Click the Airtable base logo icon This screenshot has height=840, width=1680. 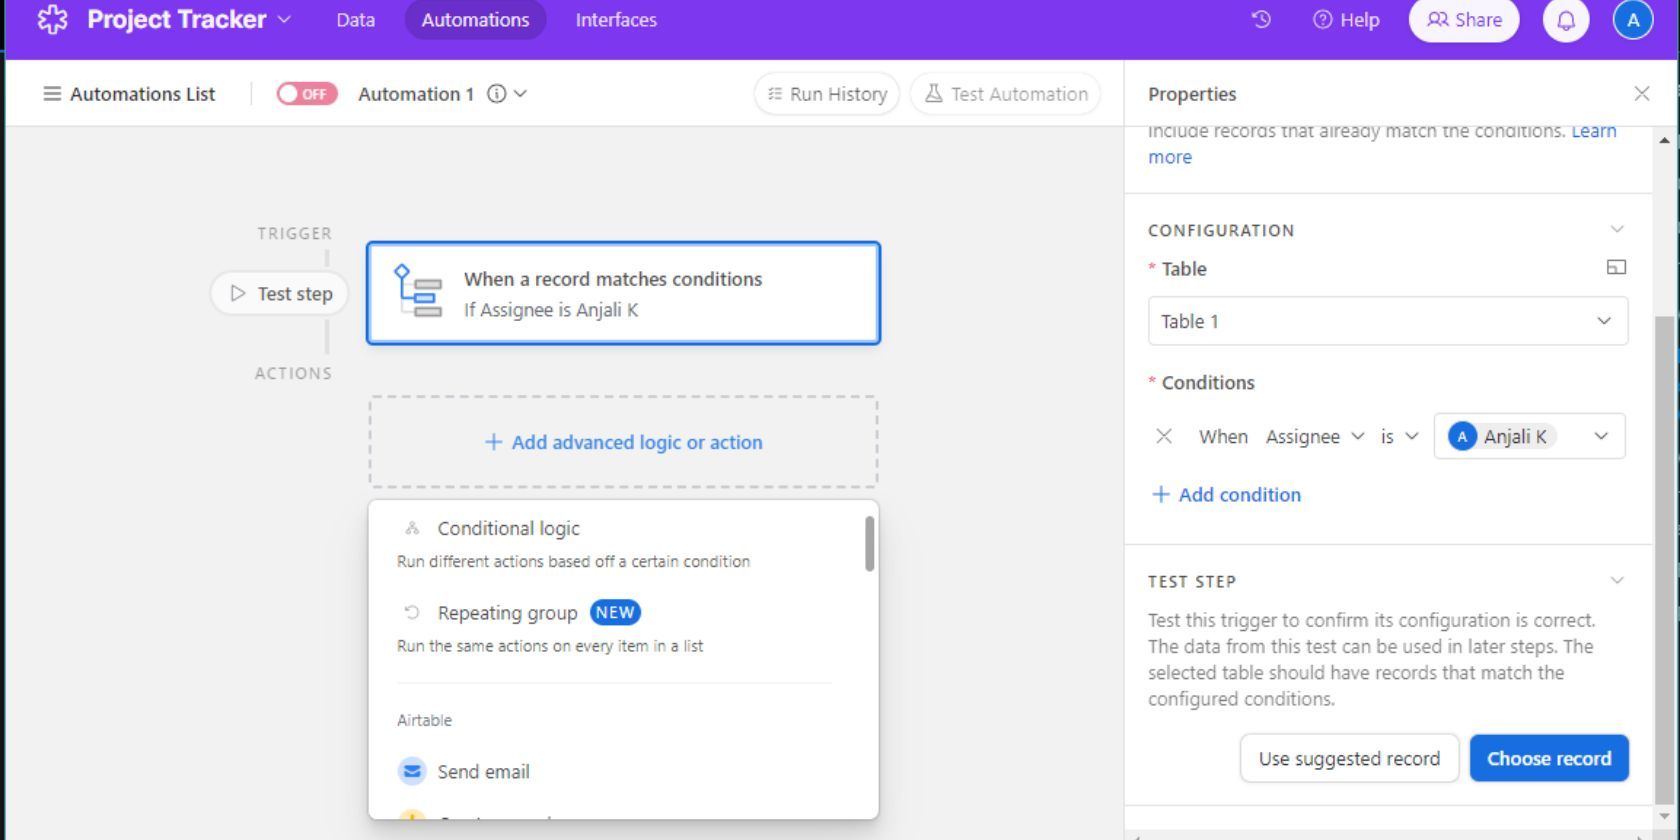[52, 19]
